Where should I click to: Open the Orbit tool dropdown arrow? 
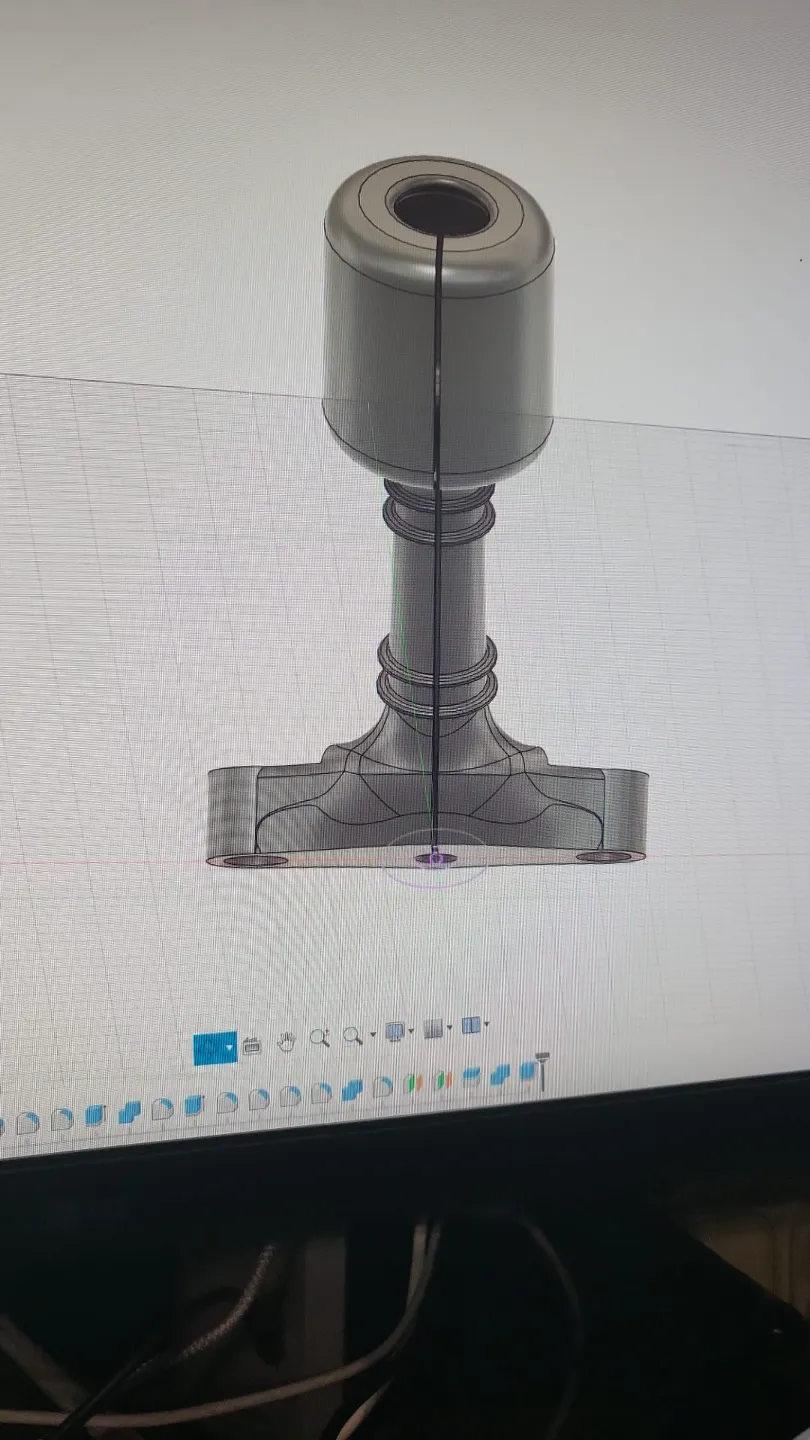(228, 1045)
